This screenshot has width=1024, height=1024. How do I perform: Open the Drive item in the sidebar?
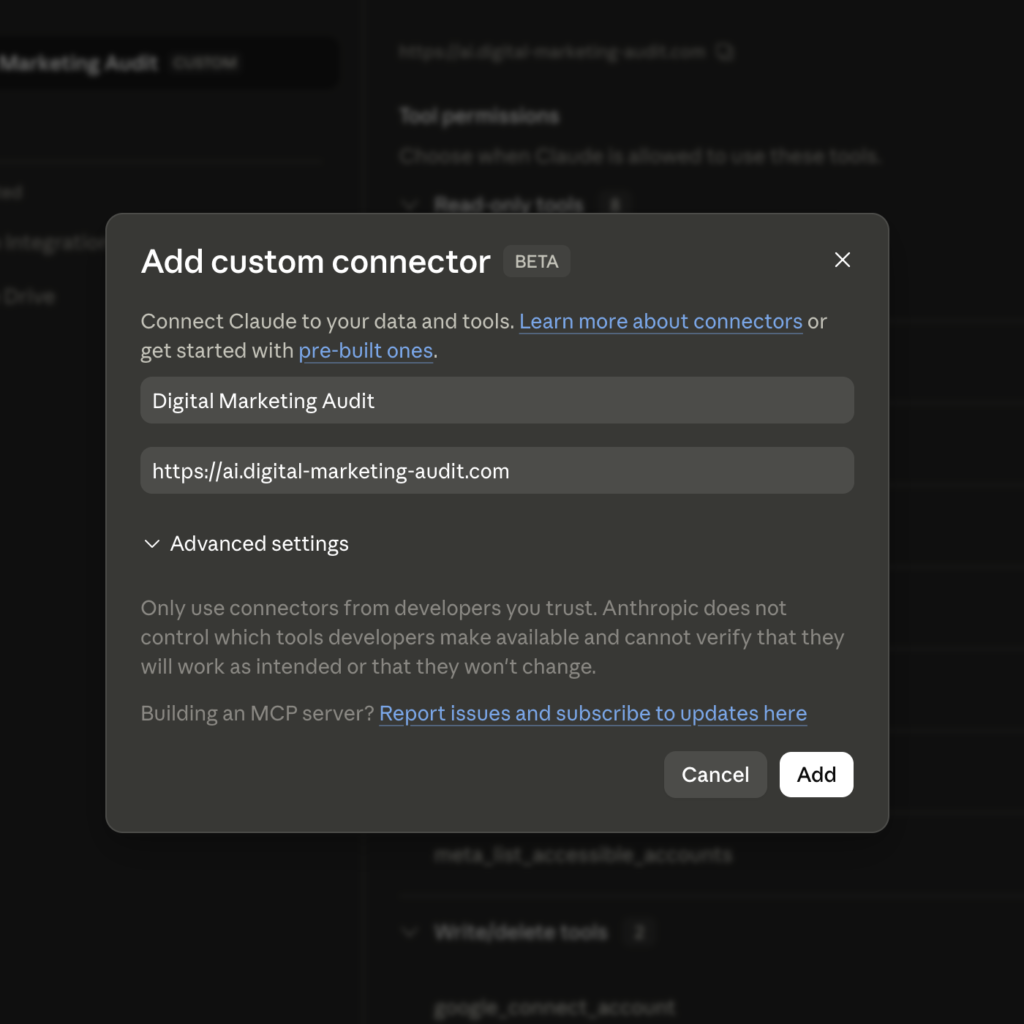coord(29,297)
